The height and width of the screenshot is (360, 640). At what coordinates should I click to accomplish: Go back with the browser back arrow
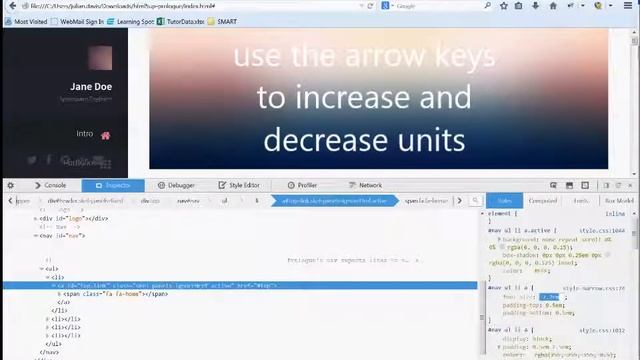(x=13, y=6)
